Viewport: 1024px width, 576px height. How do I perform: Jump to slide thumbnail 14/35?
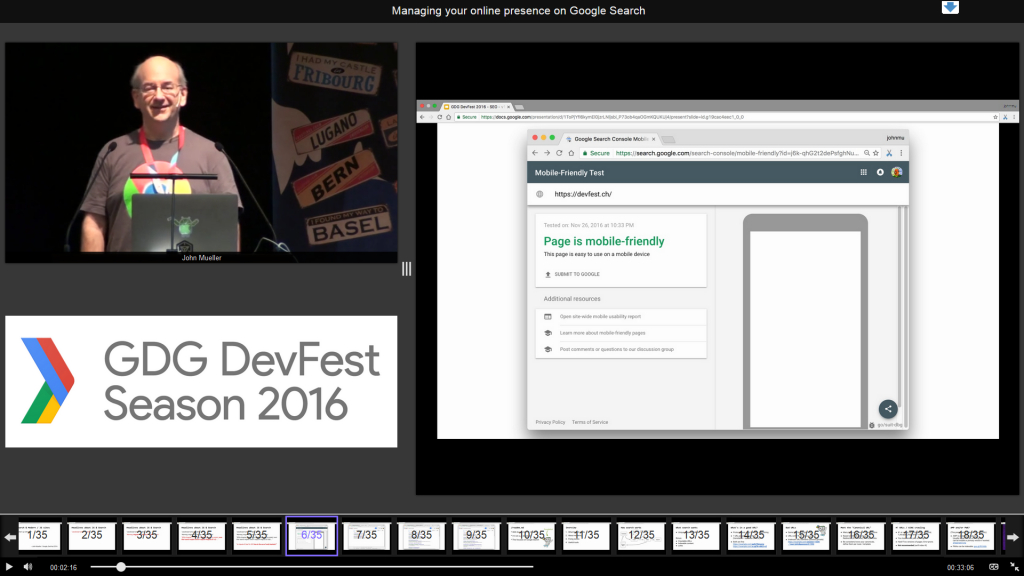[750, 536]
